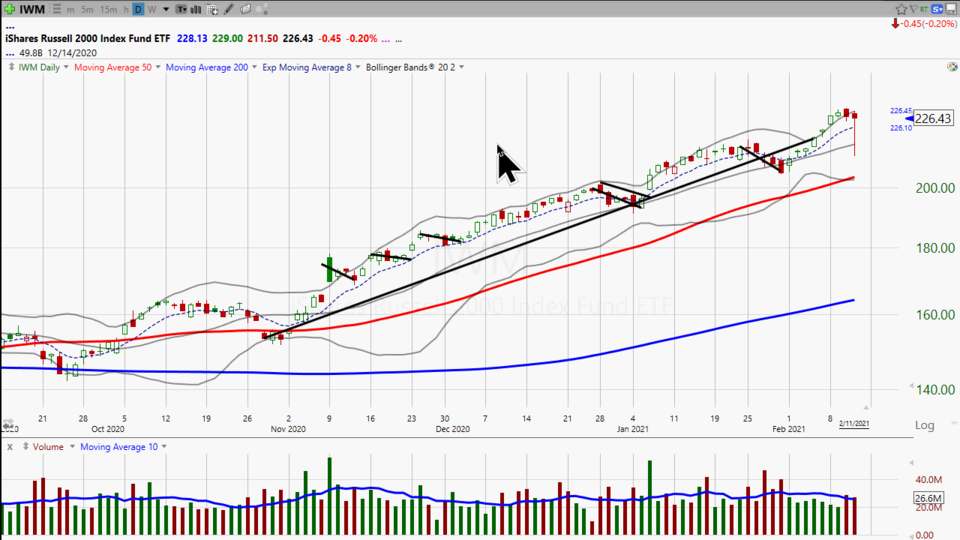Viewport: 960px width, 540px height.
Task: Open the Bollinger Bands 20 2 dropdown
Action: tap(462, 67)
